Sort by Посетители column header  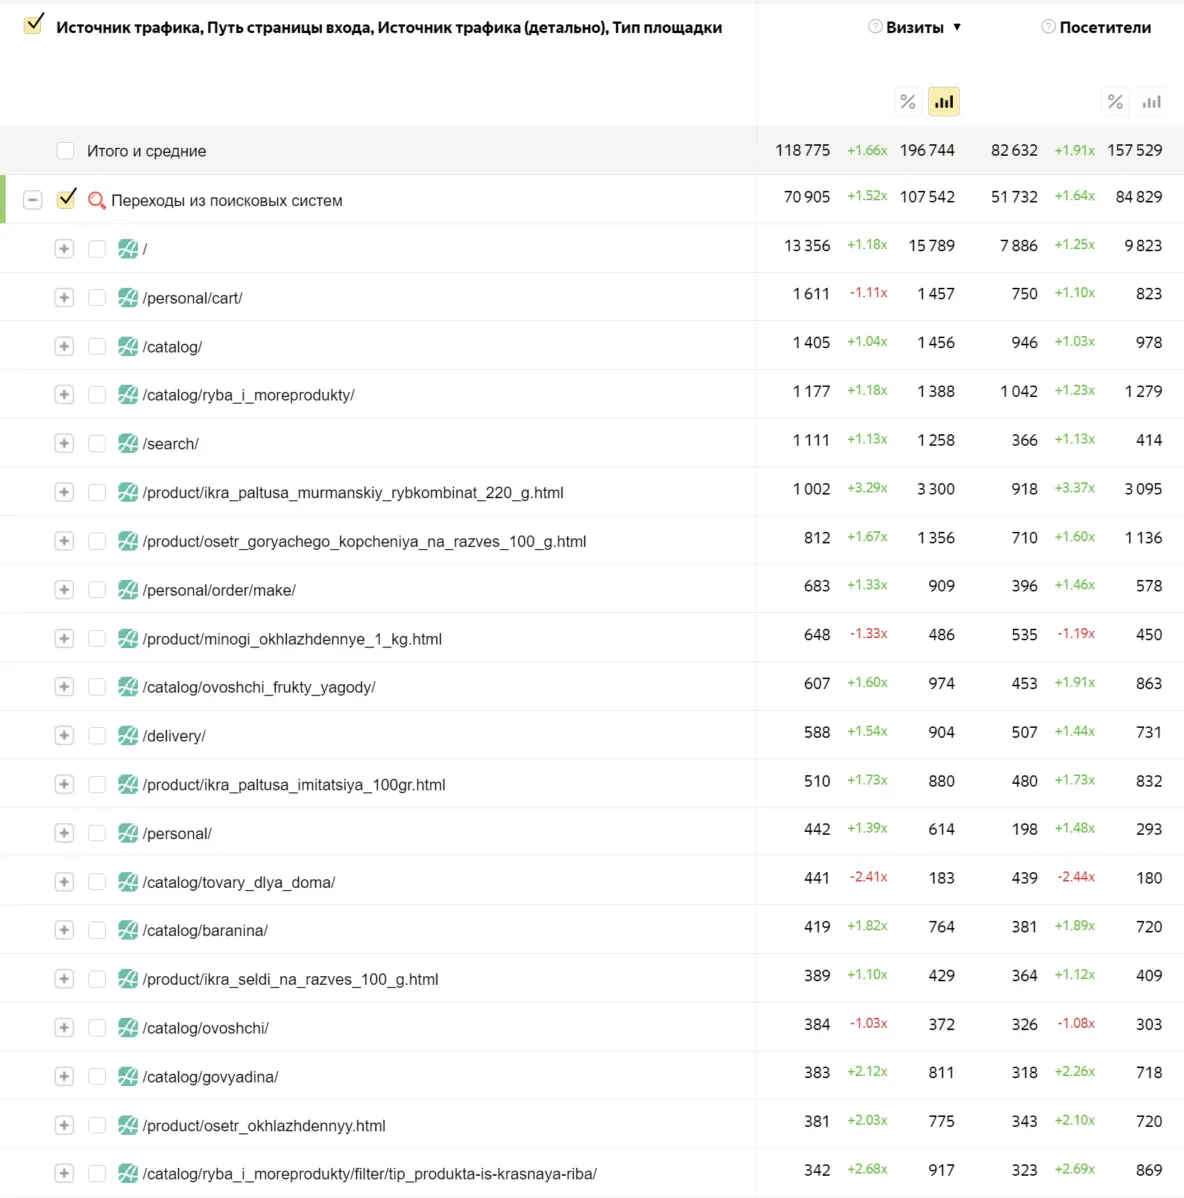coord(1105,27)
